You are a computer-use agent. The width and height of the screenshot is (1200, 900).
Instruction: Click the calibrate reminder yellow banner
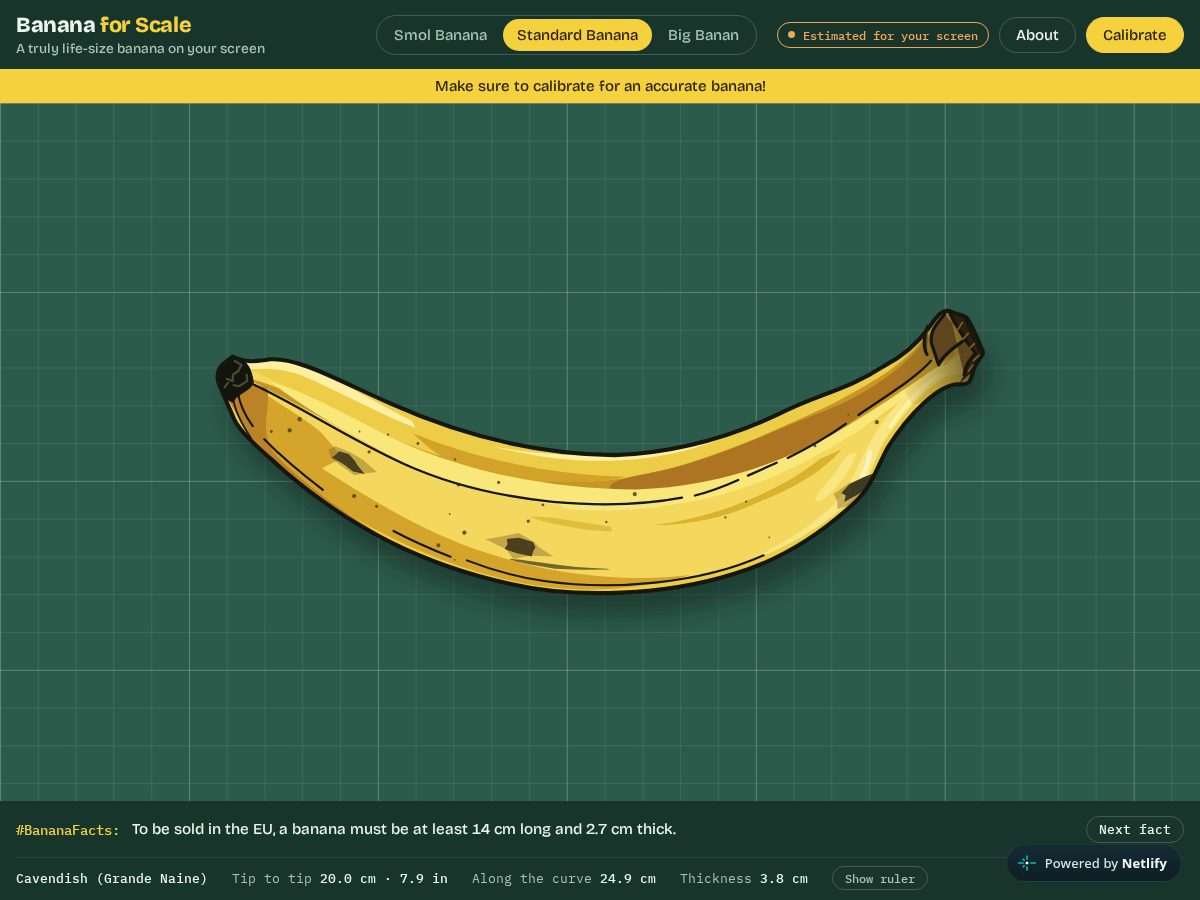(x=600, y=86)
